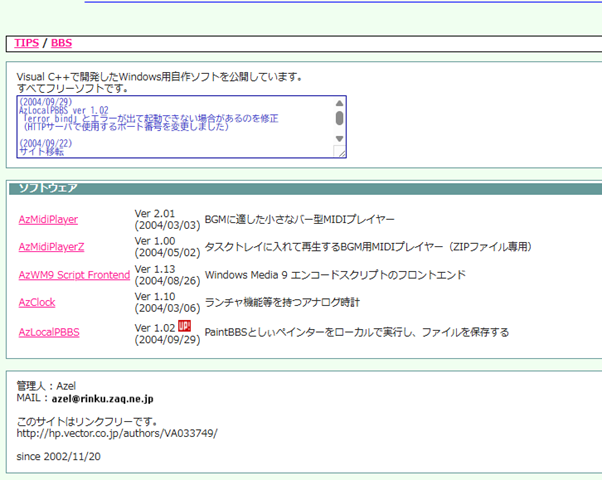Screen dimensions: 602x480
Task: Open the AzMidiPlayerZ software page
Action: tap(51, 247)
